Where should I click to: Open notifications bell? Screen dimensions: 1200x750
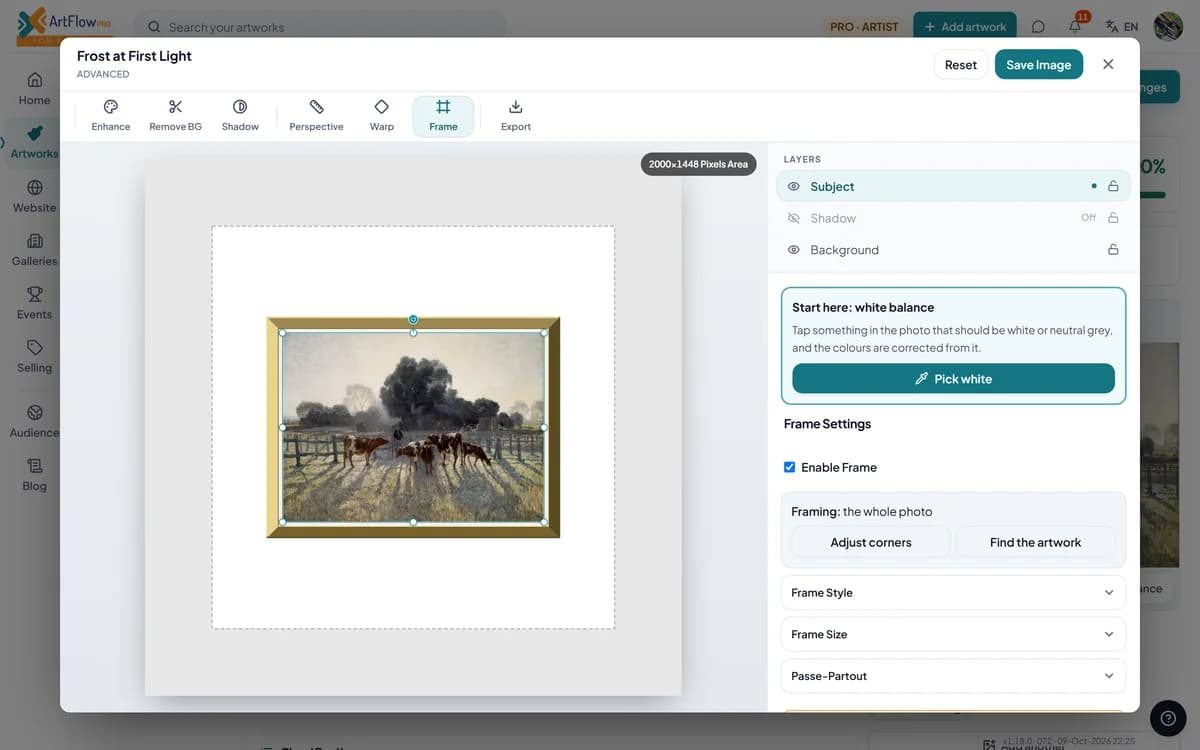pos(1075,26)
